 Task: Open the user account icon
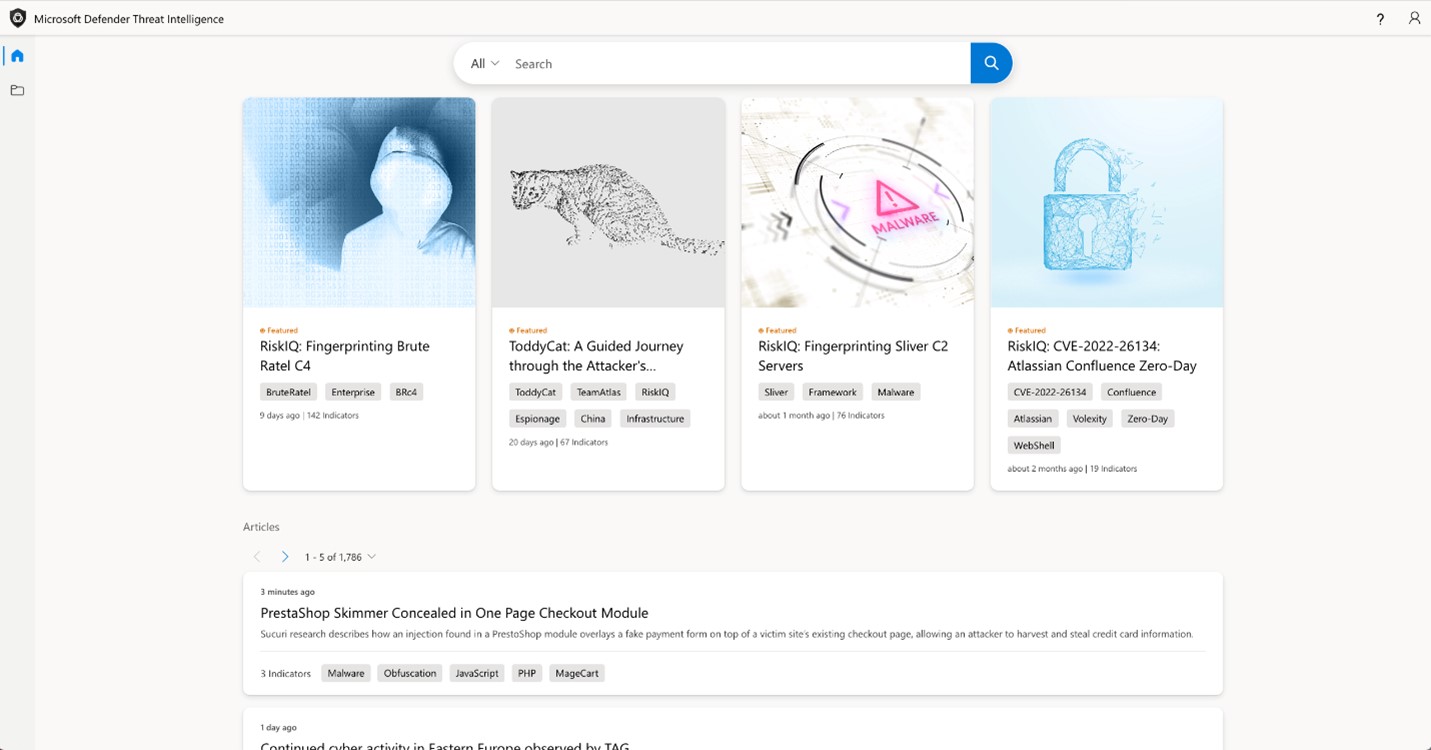click(1414, 18)
